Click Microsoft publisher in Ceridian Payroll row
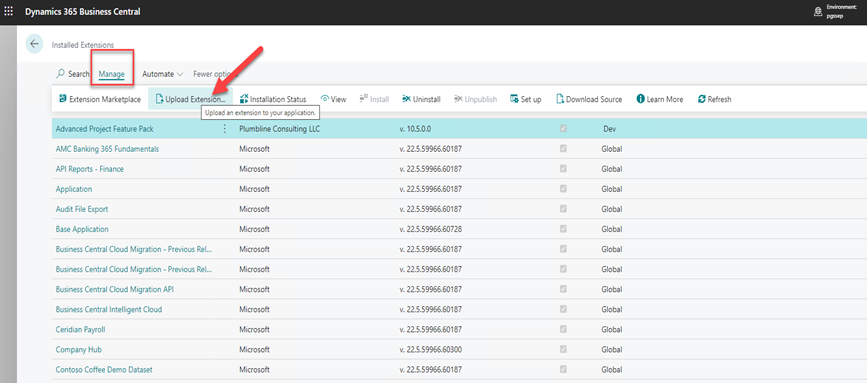 coord(254,329)
